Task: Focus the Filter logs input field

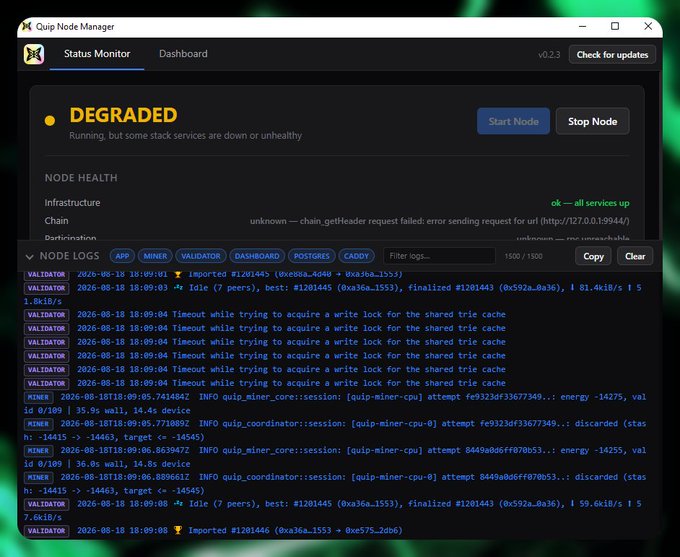Action: point(439,256)
